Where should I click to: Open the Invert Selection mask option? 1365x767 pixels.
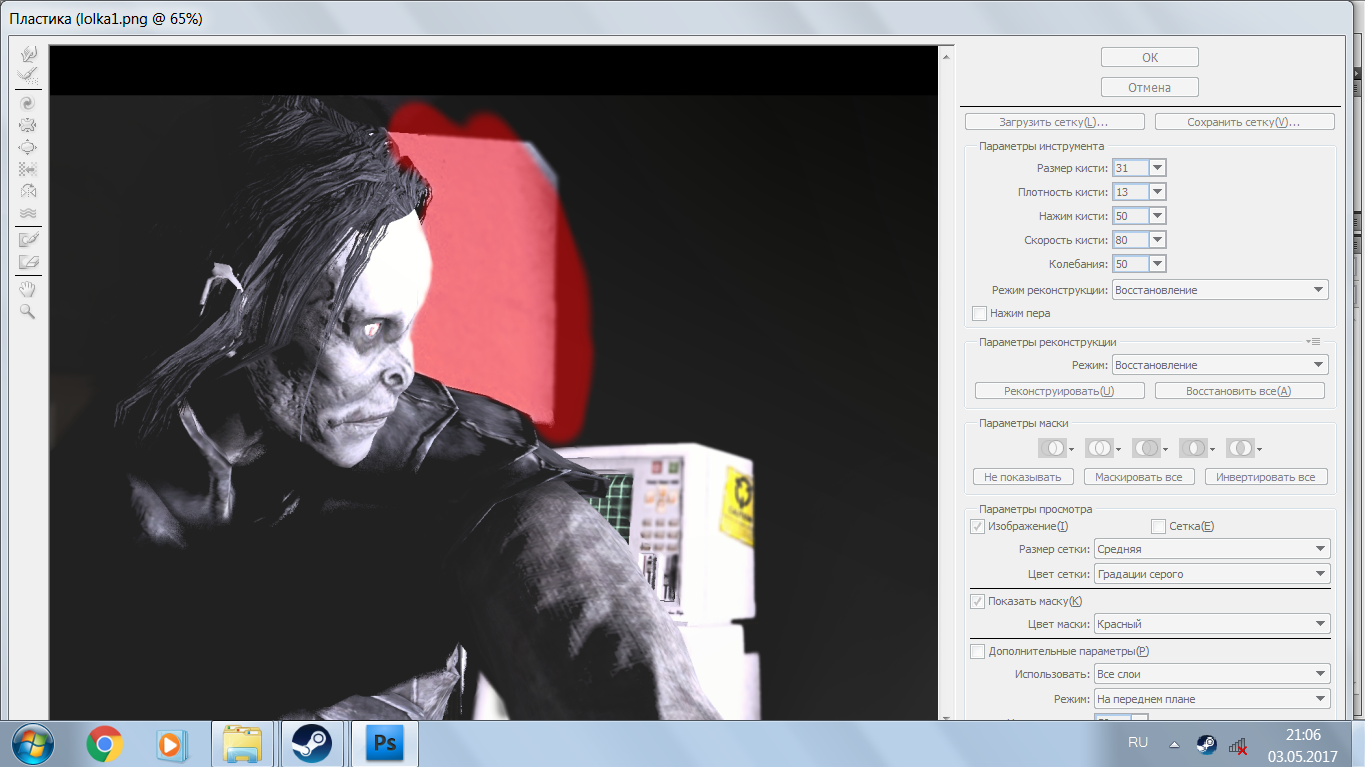[x=1244, y=448]
